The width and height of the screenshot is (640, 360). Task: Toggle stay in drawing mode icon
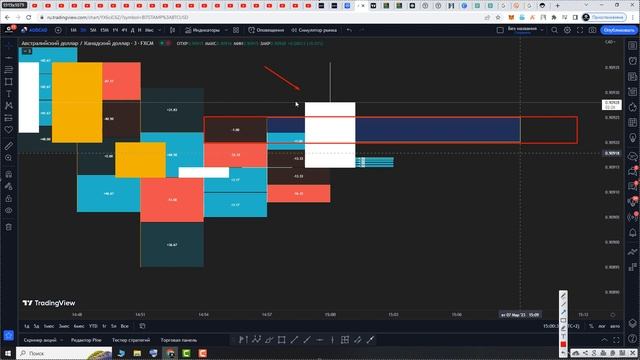9,186
